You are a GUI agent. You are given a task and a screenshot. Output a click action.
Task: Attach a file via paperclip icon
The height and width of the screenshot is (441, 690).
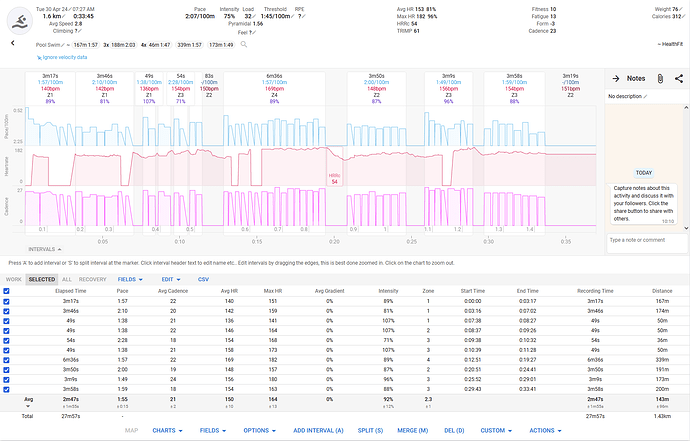coord(660,78)
